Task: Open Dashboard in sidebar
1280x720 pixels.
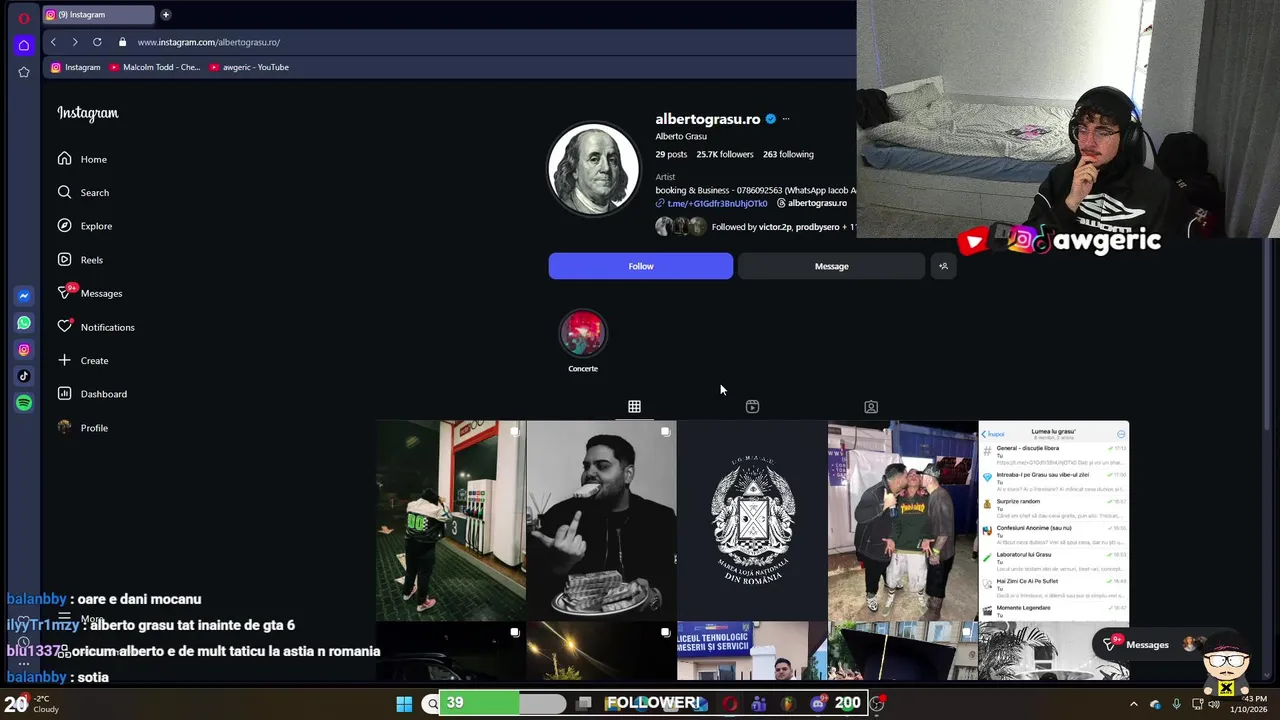Action: tap(92, 394)
